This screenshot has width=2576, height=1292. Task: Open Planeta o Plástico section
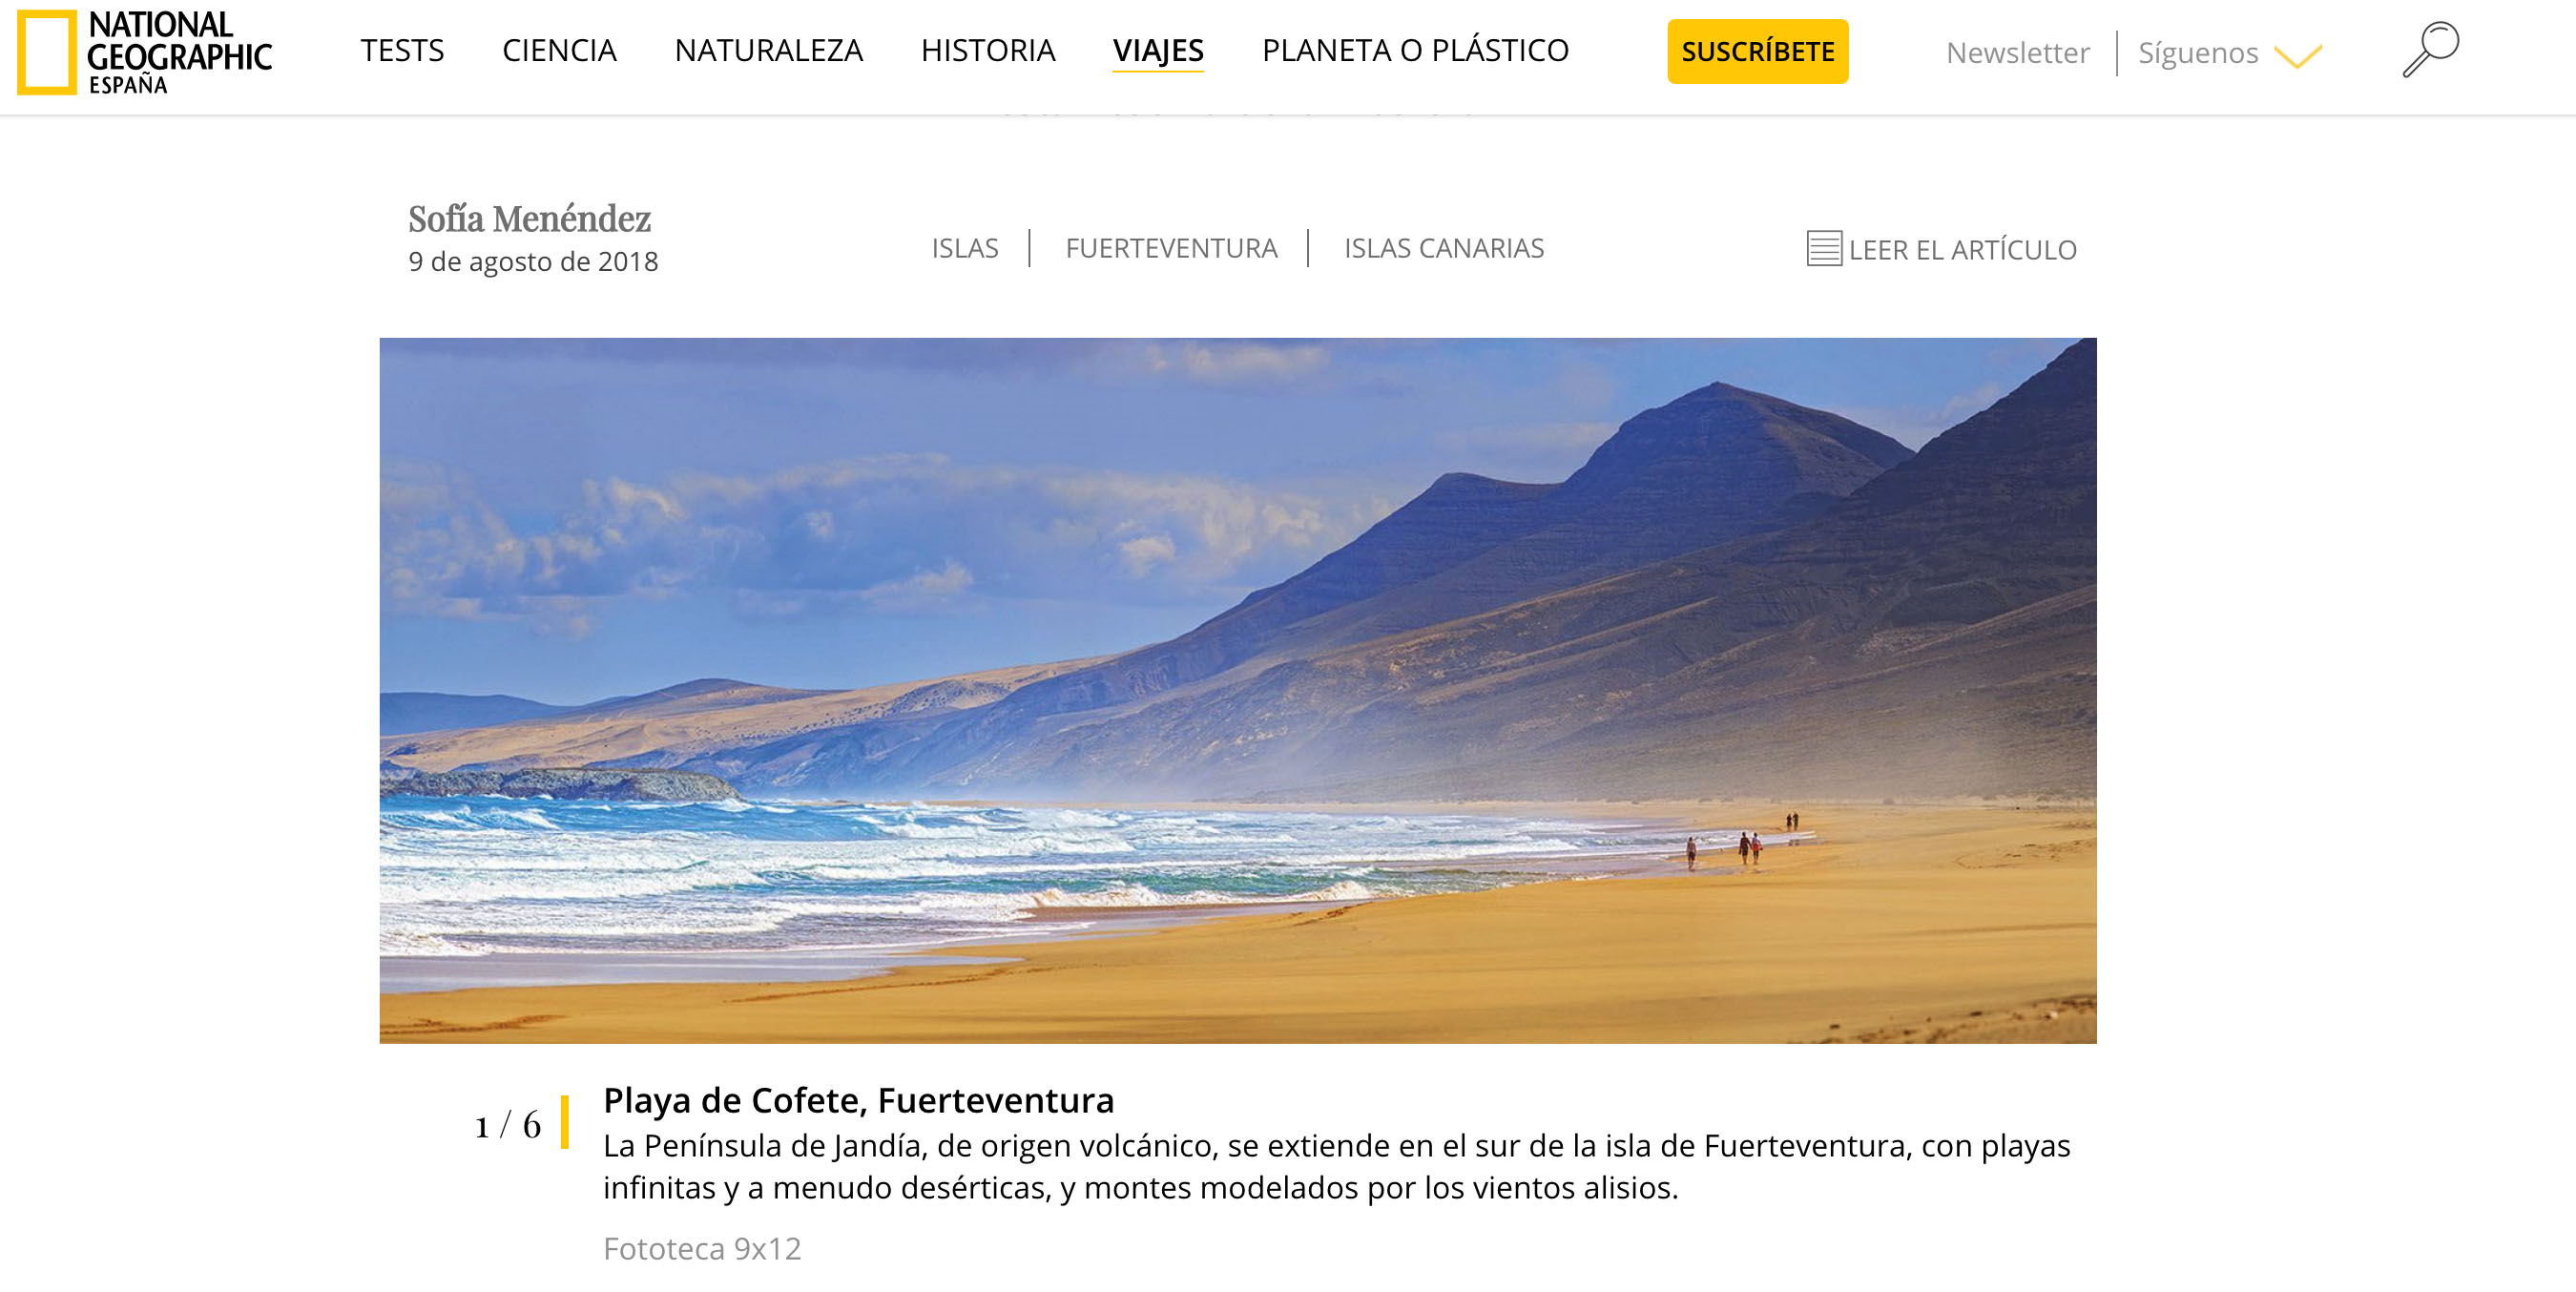1415,50
